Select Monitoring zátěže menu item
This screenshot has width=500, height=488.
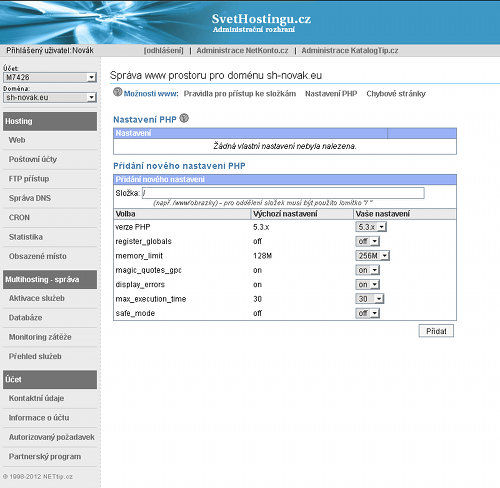40,337
